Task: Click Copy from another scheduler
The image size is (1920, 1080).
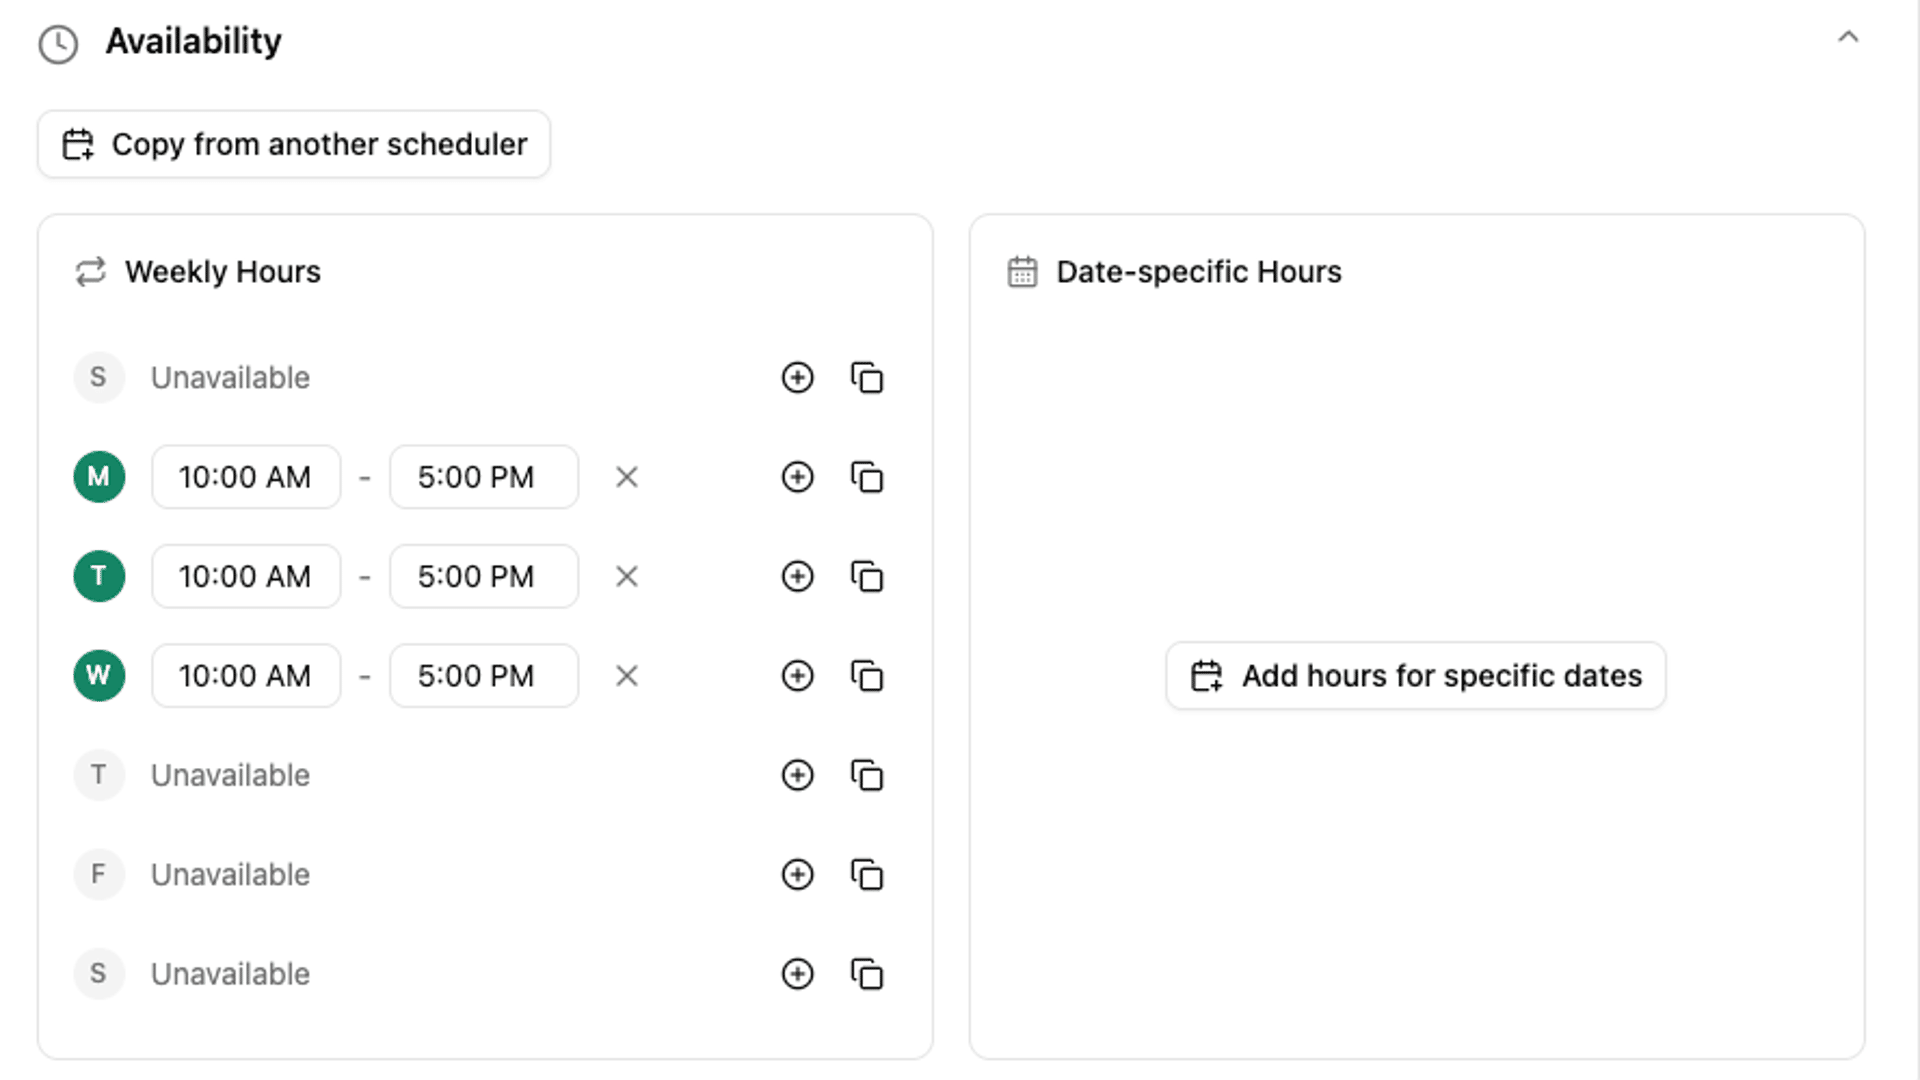Action: 294,145
